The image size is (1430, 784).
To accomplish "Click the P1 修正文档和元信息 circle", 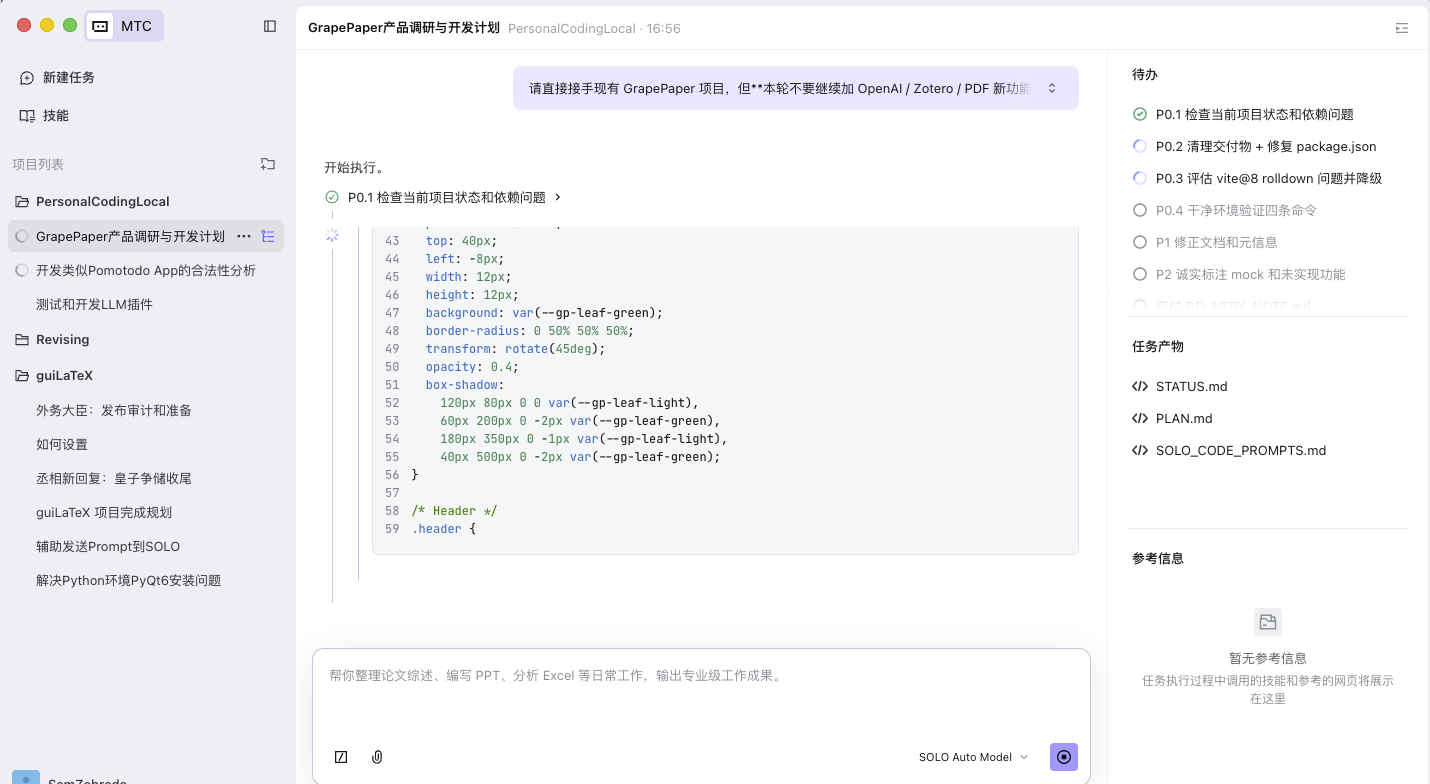I will click(1139, 242).
